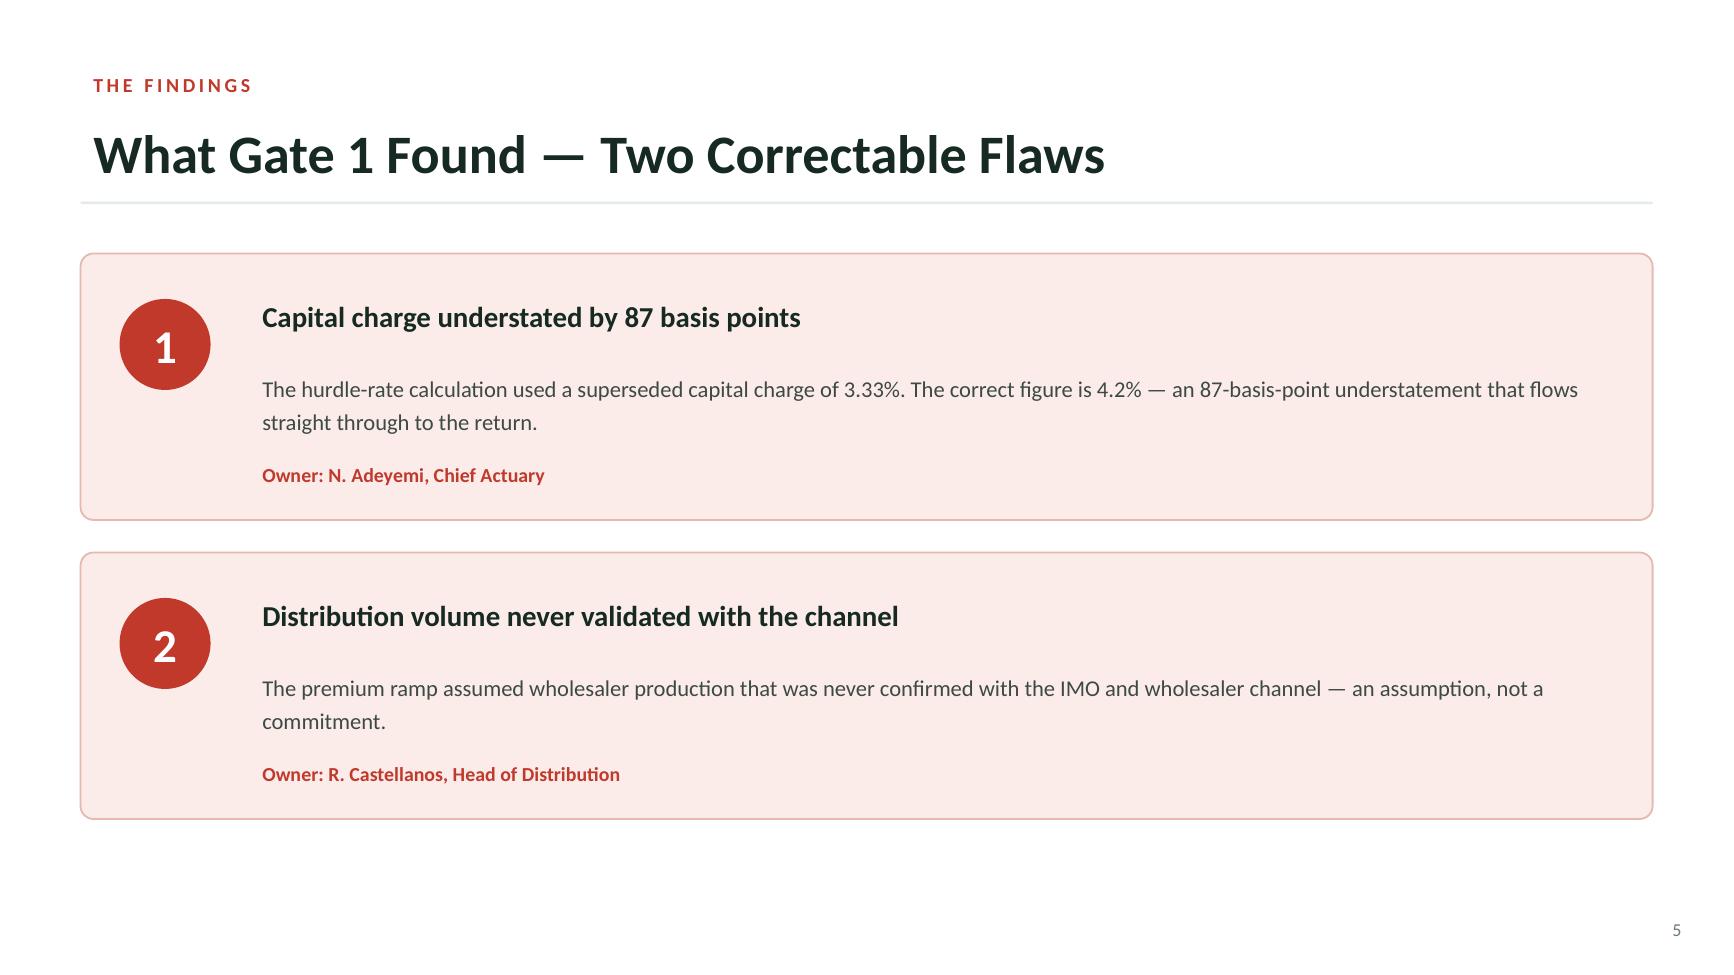
Task: Select heading Capital charge understated by 87 basis points
Action: [531, 318]
